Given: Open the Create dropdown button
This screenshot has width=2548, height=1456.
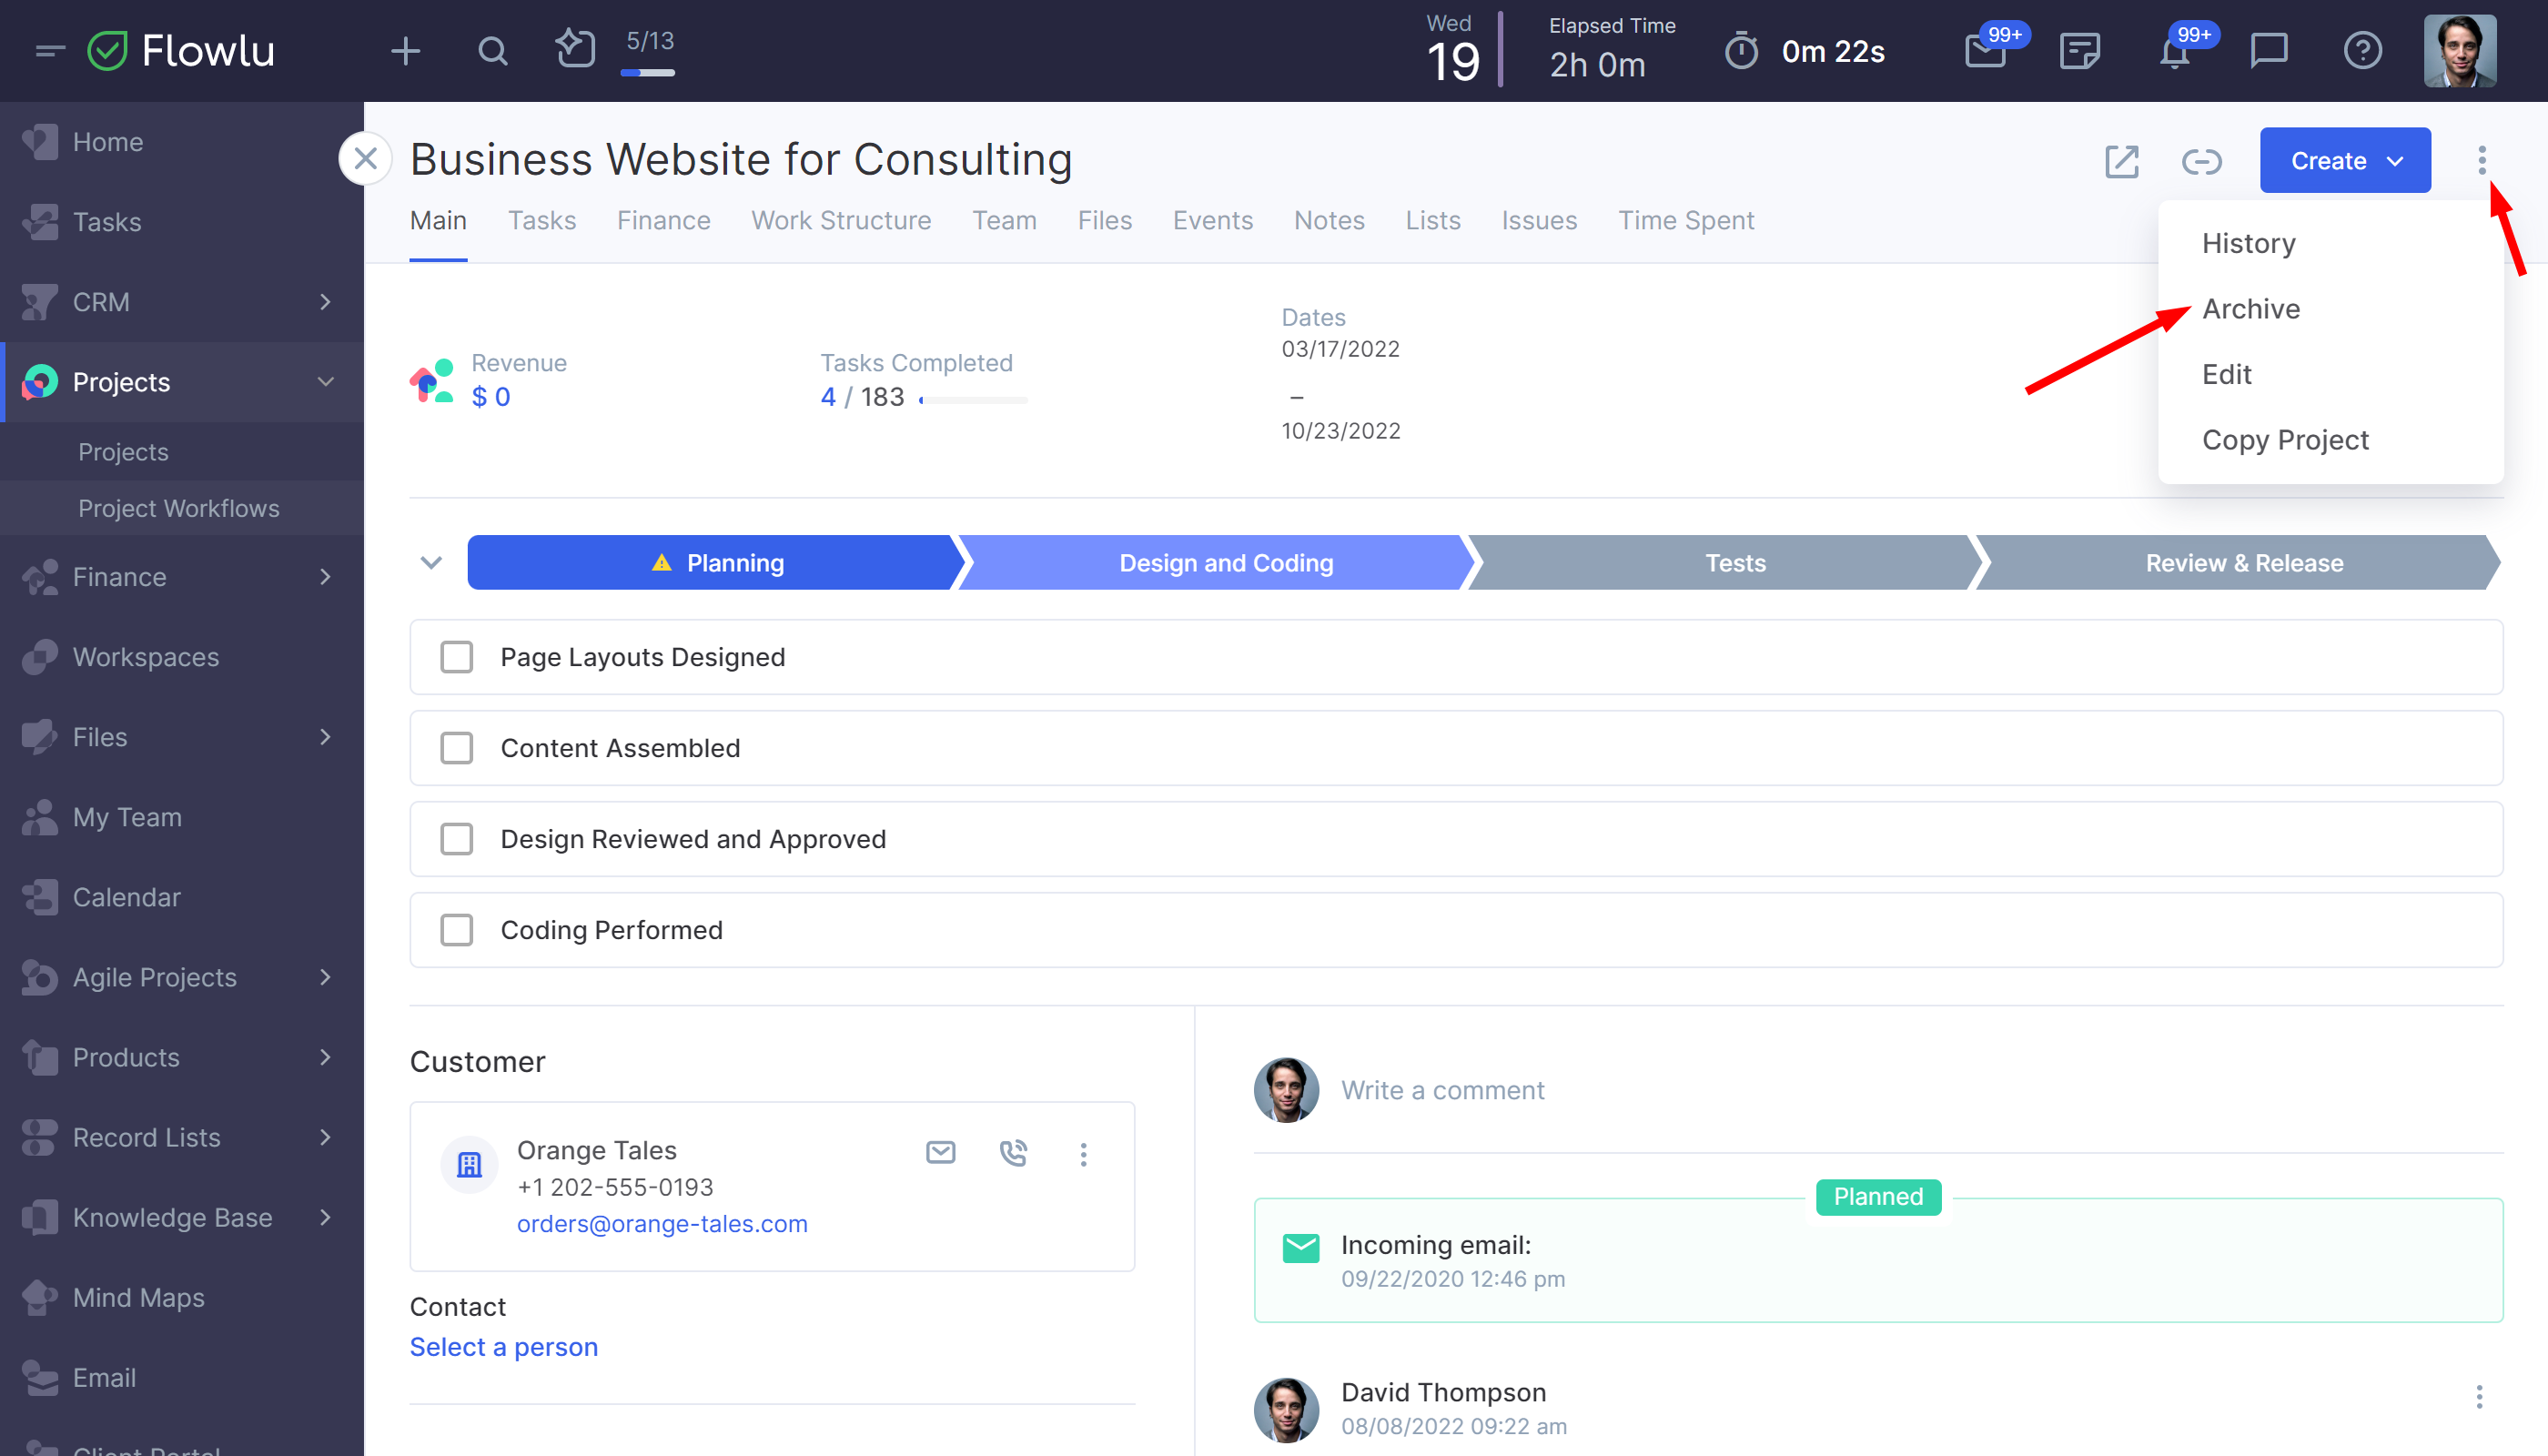Looking at the screenshot, I should coord(2345,160).
